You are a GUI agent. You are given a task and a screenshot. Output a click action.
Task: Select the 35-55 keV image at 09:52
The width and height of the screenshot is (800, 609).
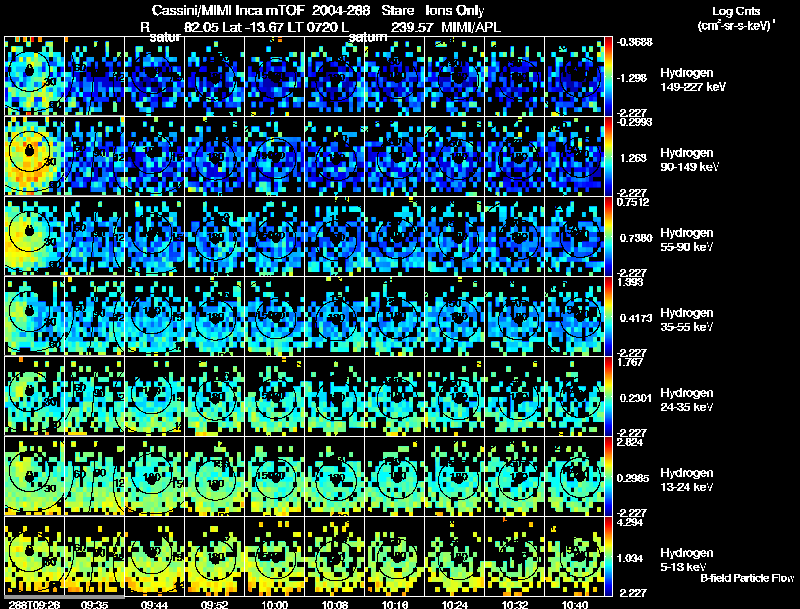(215, 316)
